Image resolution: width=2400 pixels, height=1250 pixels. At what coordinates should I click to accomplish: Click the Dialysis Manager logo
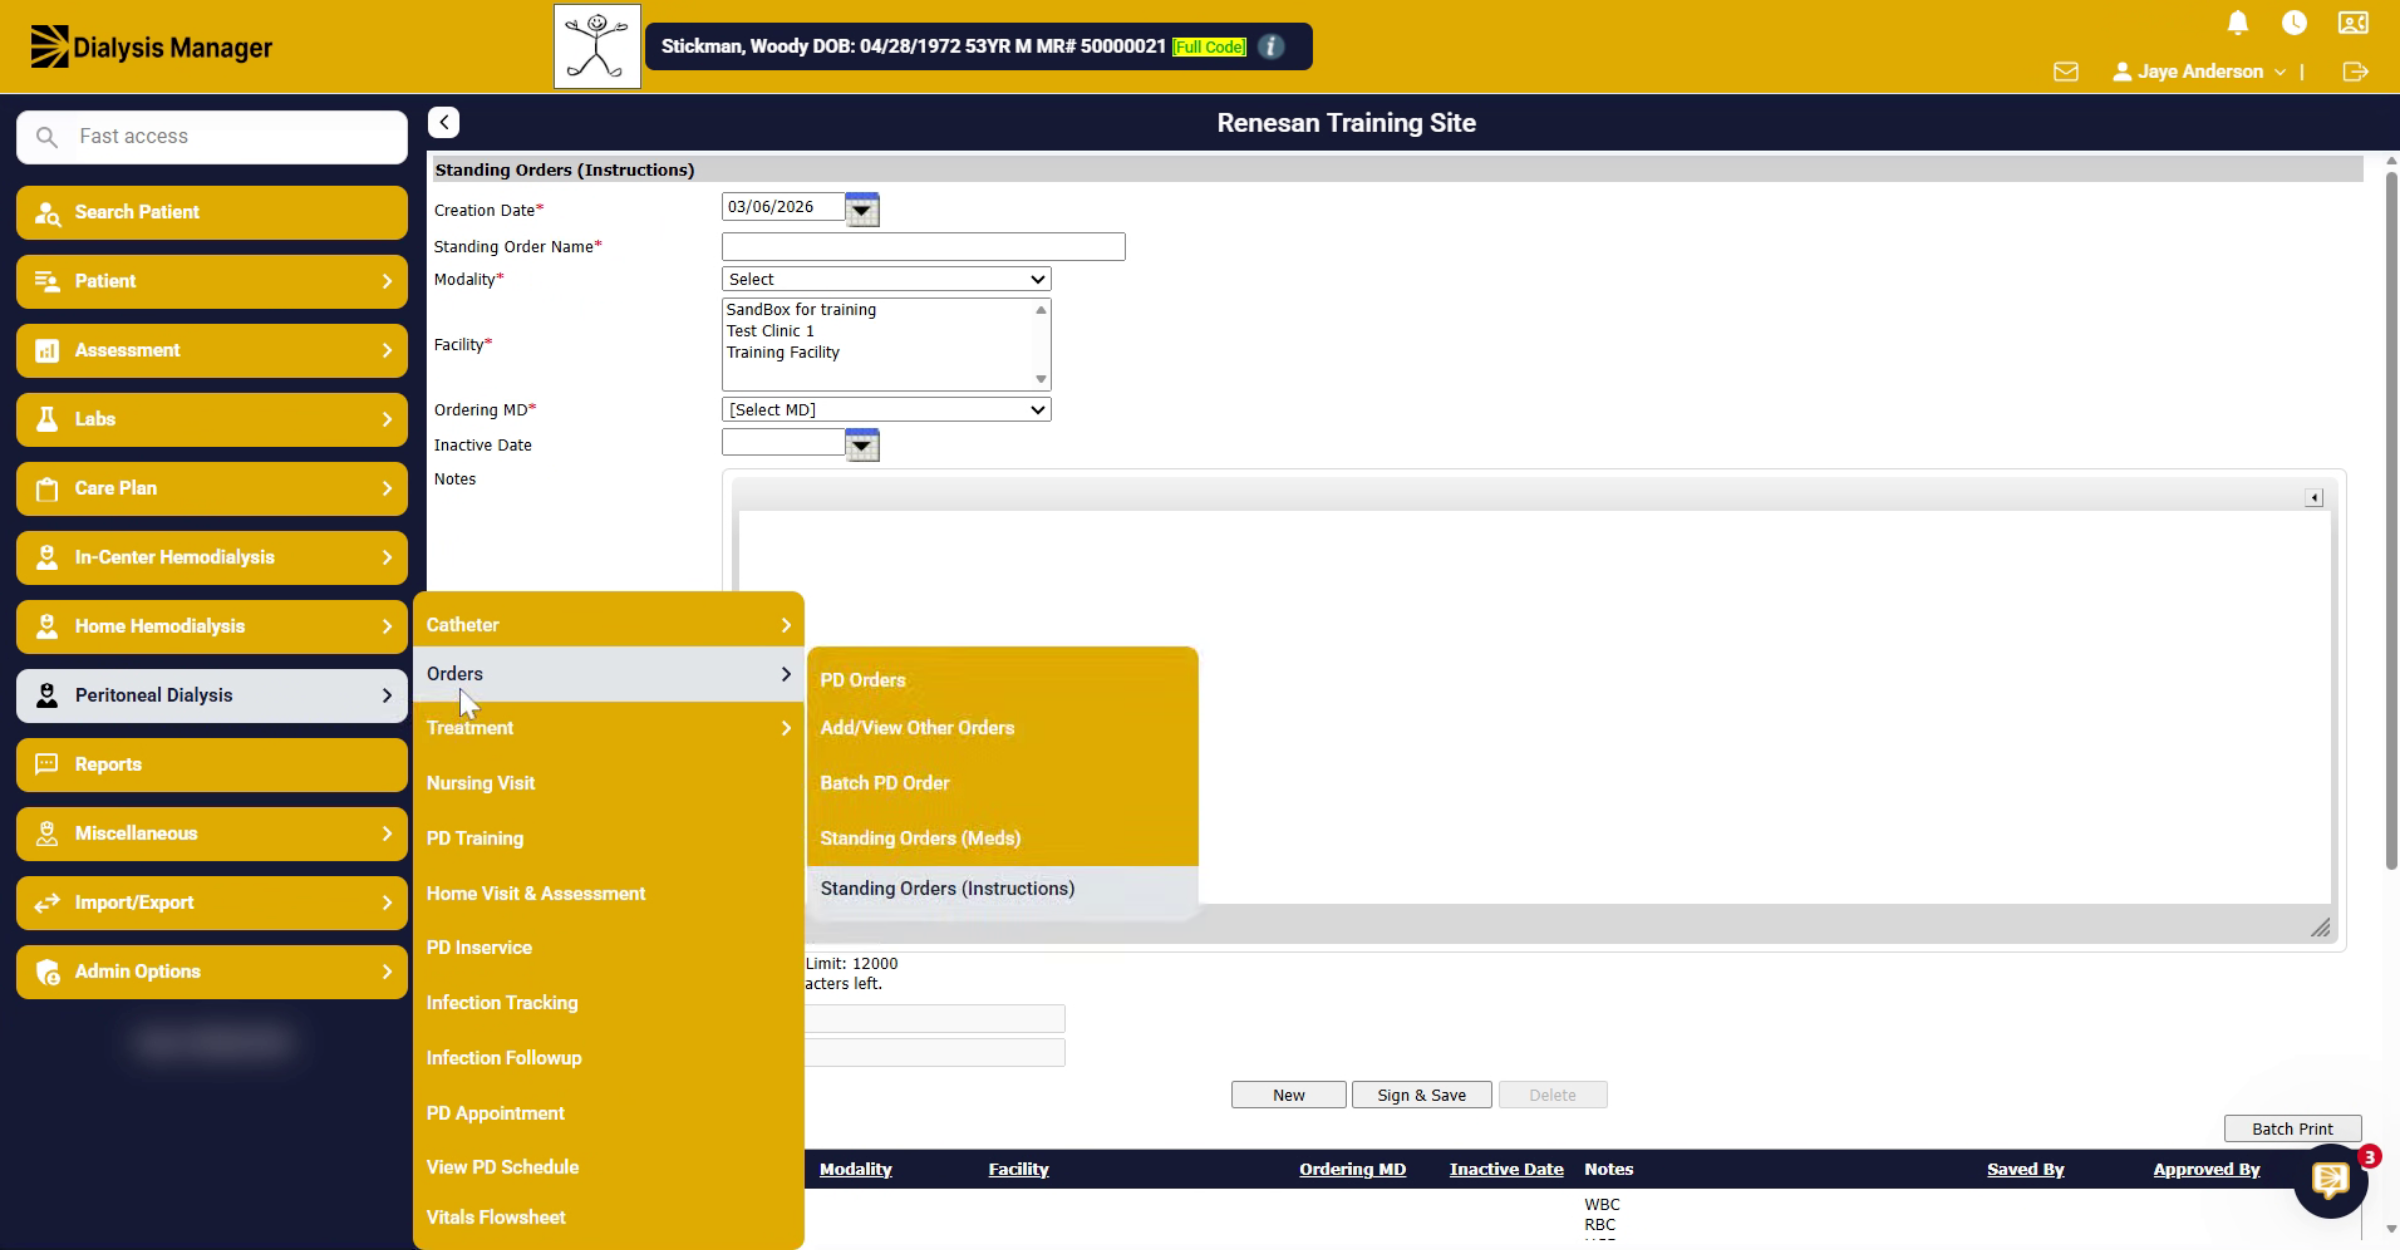click(x=151, y=47)
